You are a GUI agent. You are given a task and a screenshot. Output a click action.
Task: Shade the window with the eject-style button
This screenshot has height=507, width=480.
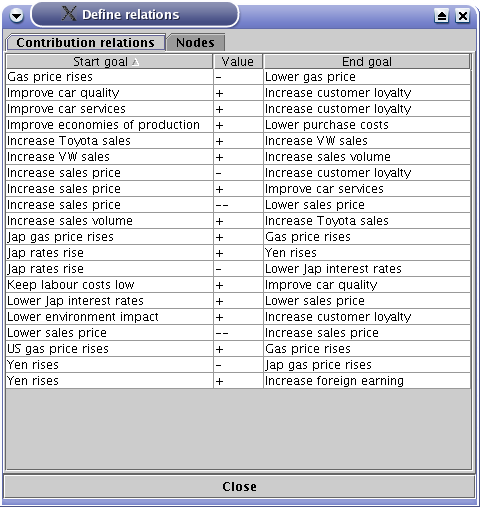pos(442,16)
